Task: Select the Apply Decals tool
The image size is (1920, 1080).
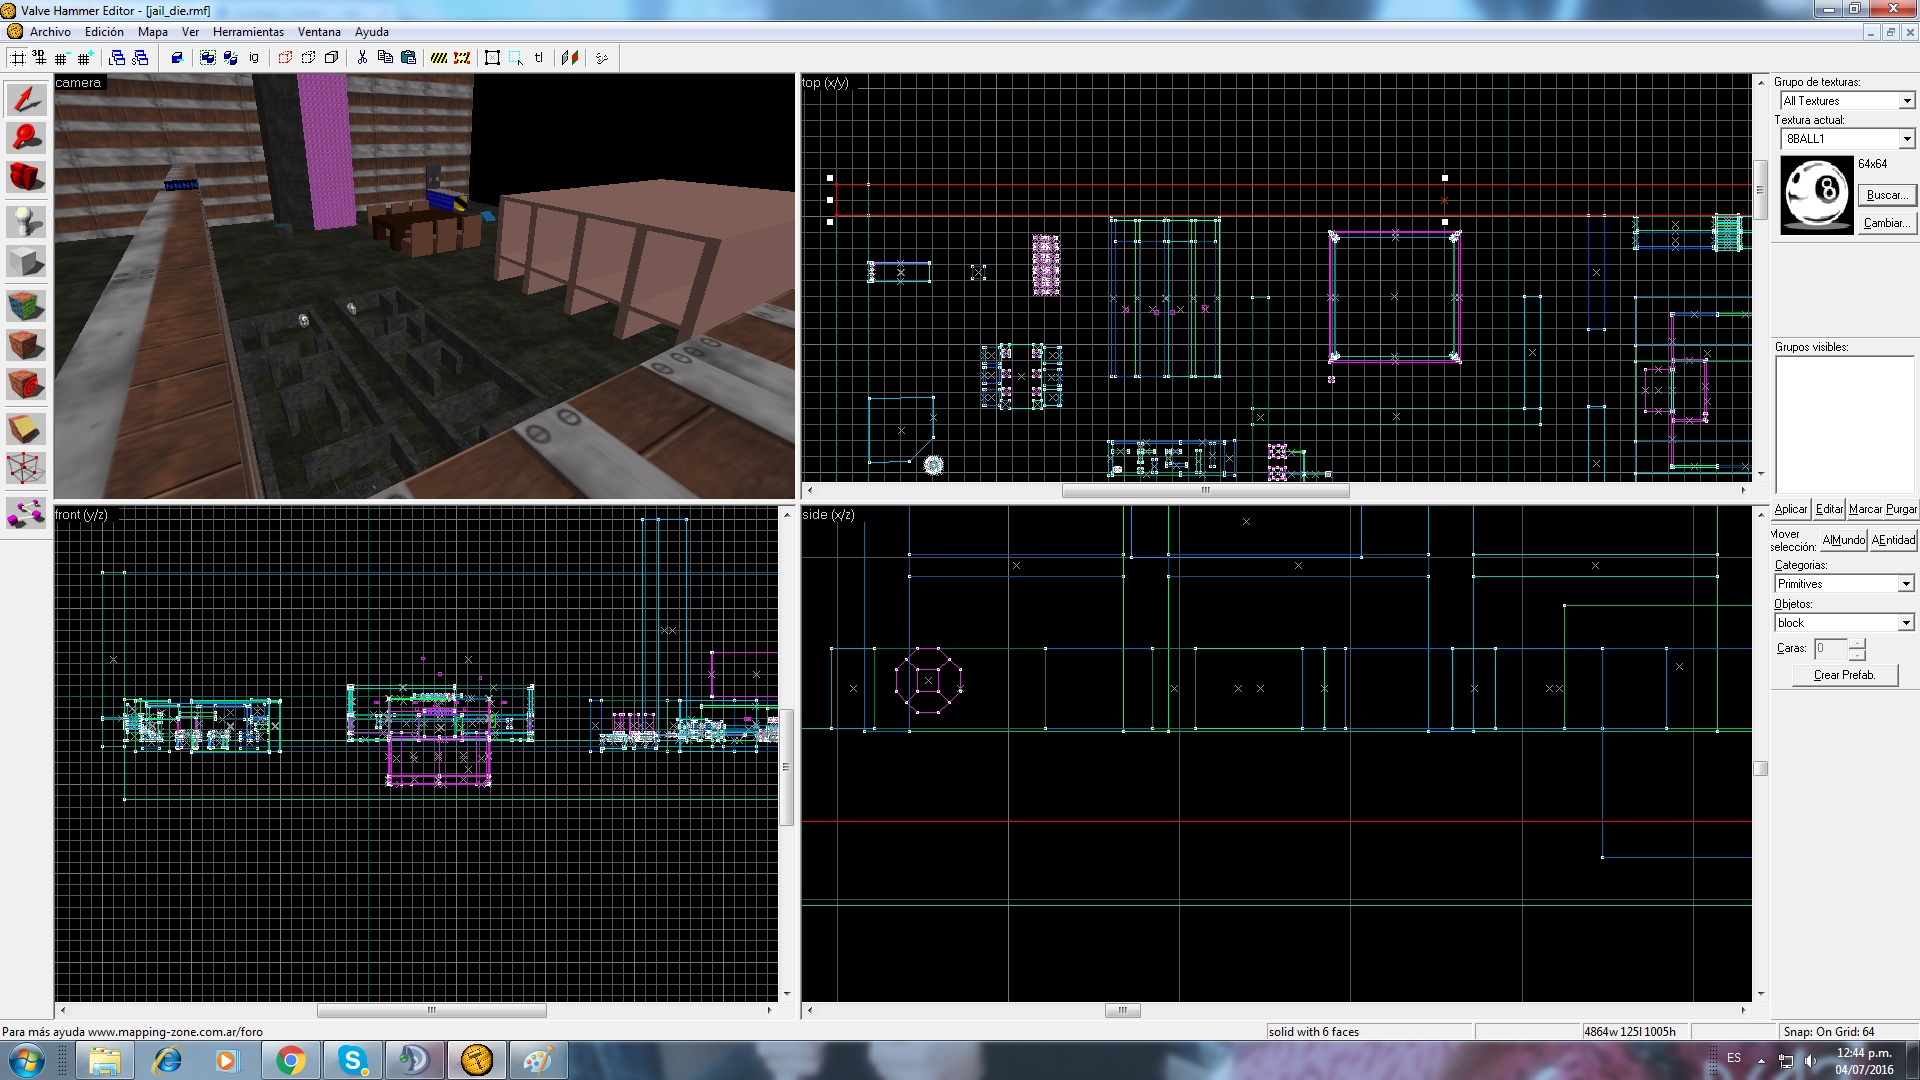Action: click(26, 384)
